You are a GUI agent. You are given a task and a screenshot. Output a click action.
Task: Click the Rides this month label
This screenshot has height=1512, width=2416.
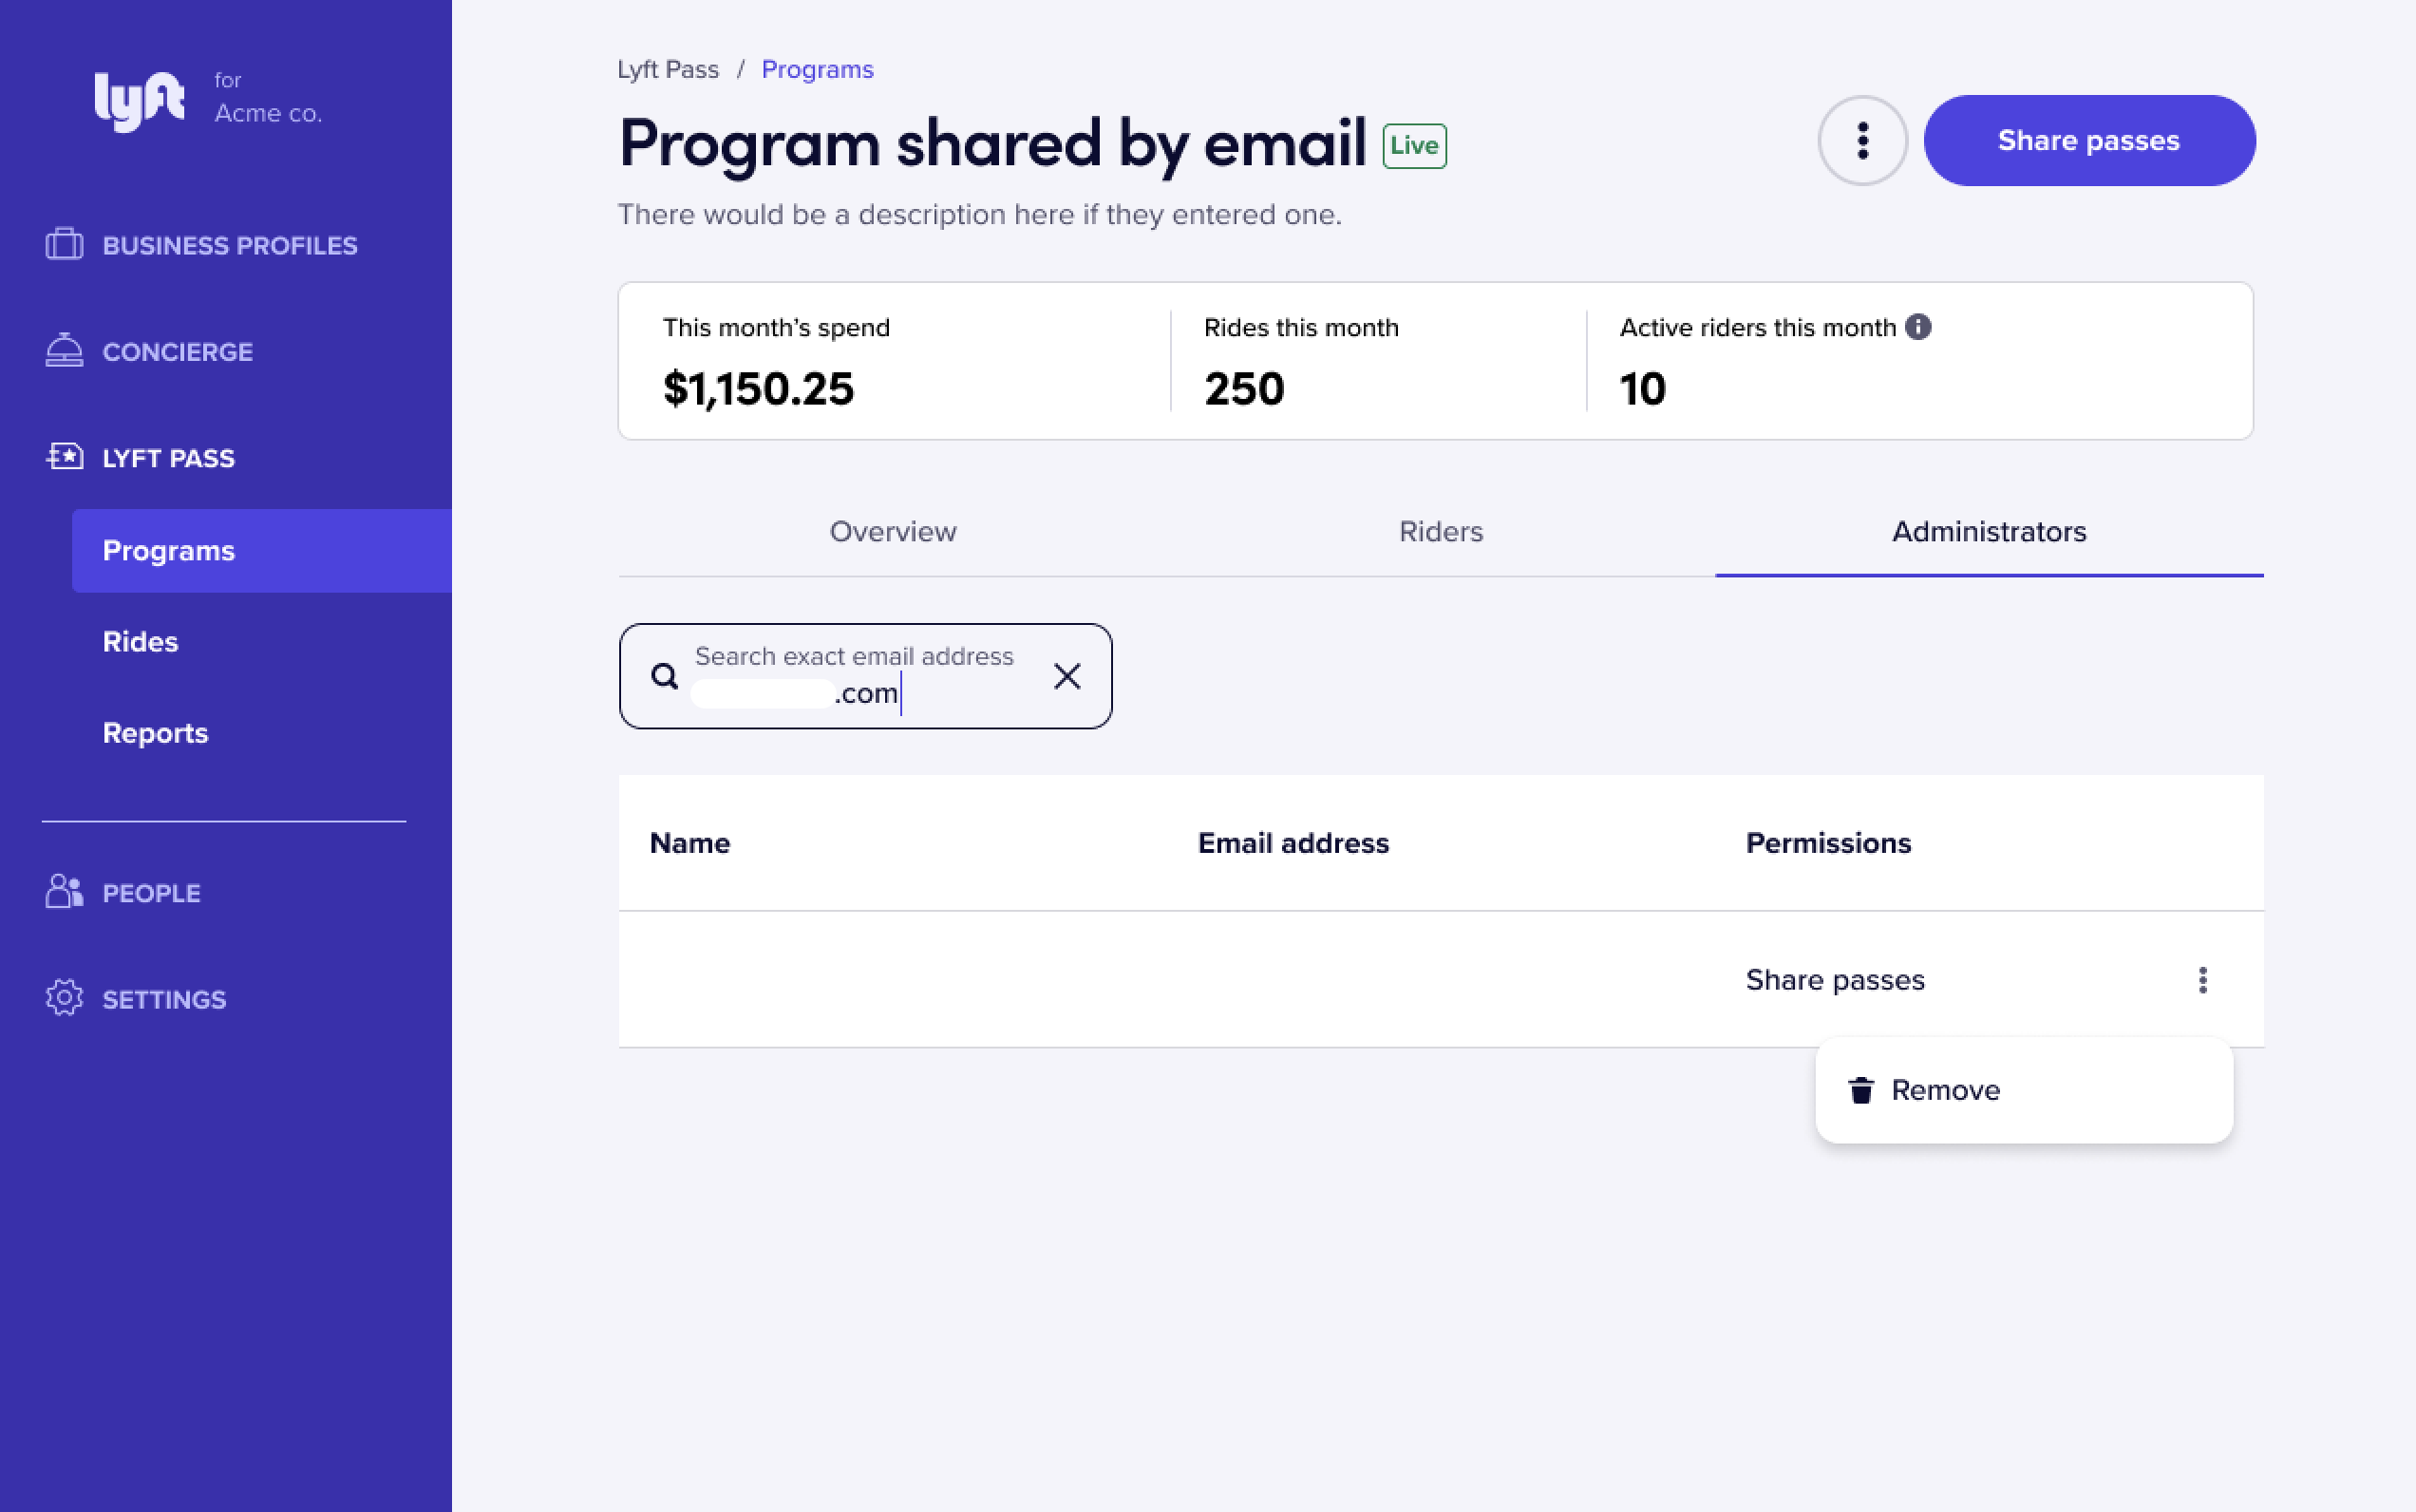coord(1301,328)
